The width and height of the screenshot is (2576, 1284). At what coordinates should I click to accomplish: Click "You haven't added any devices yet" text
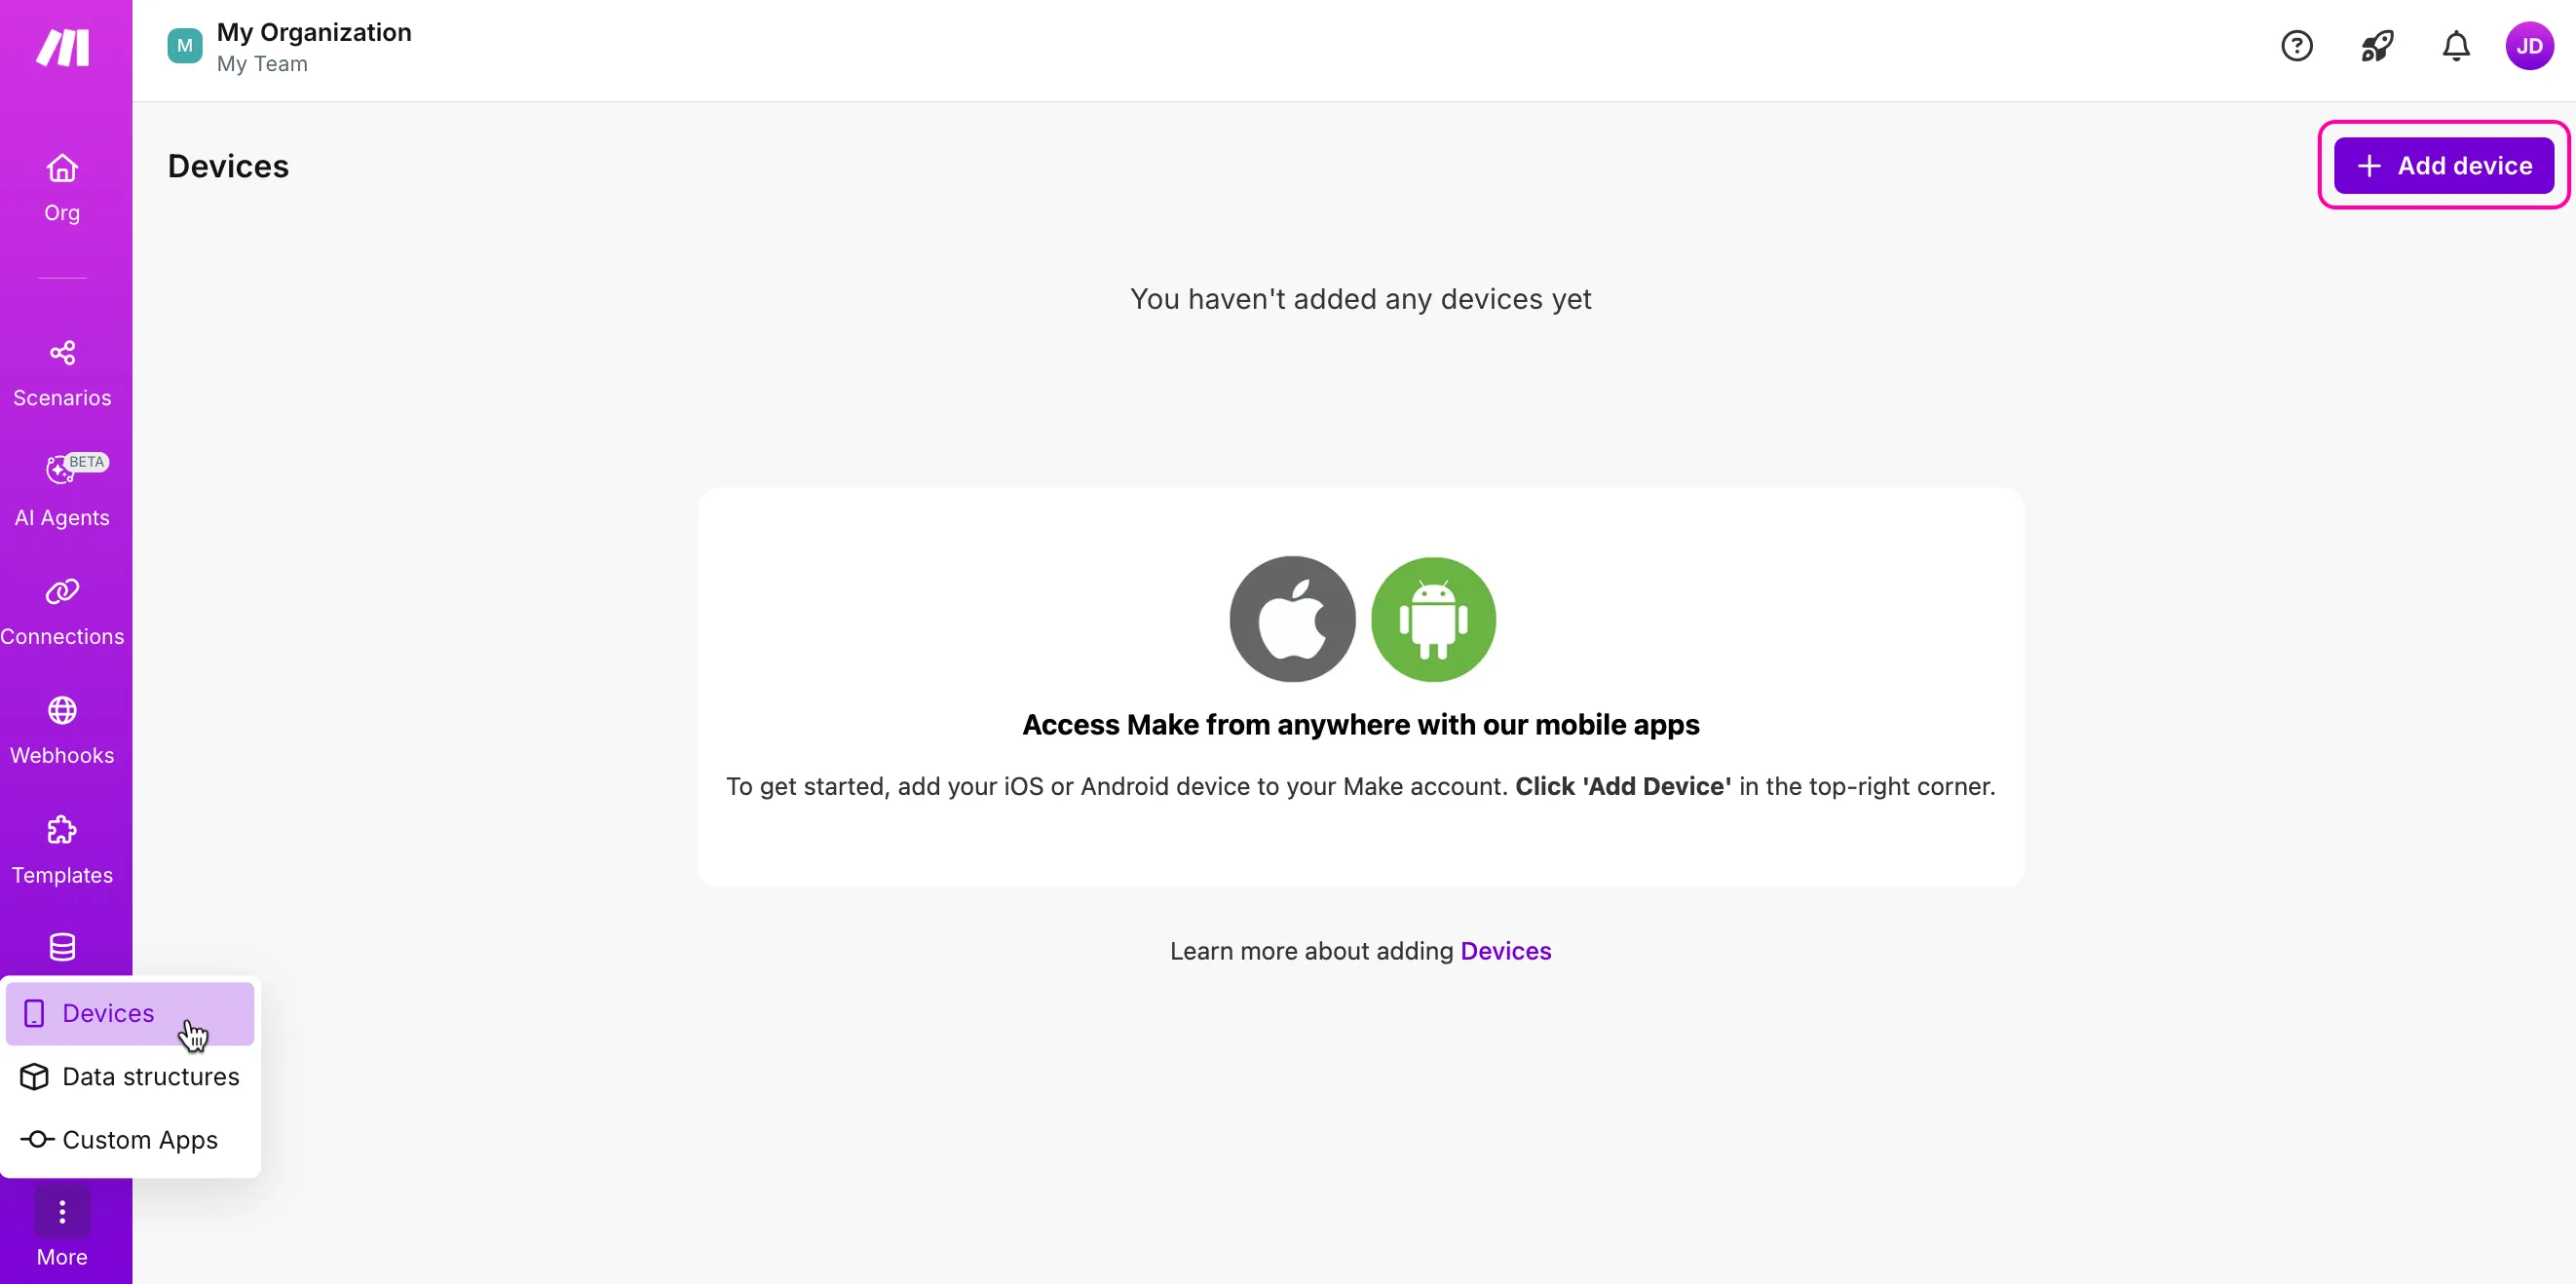1360,299
